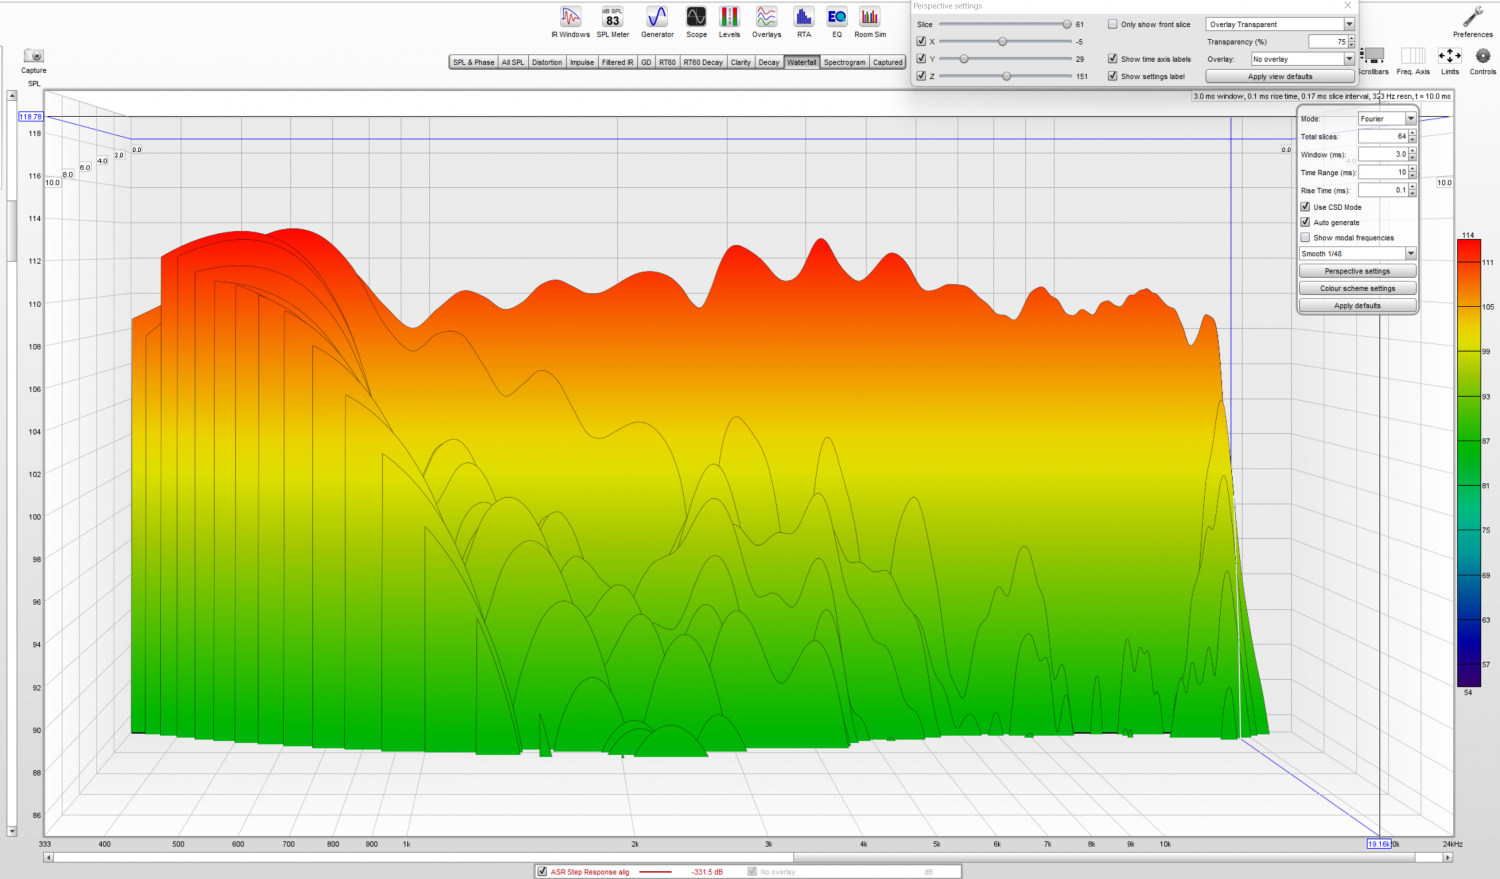This screenshot has width=1500, height=879.
Task: Close the Perspective settings panel
Action: [x=1347, y=6]
